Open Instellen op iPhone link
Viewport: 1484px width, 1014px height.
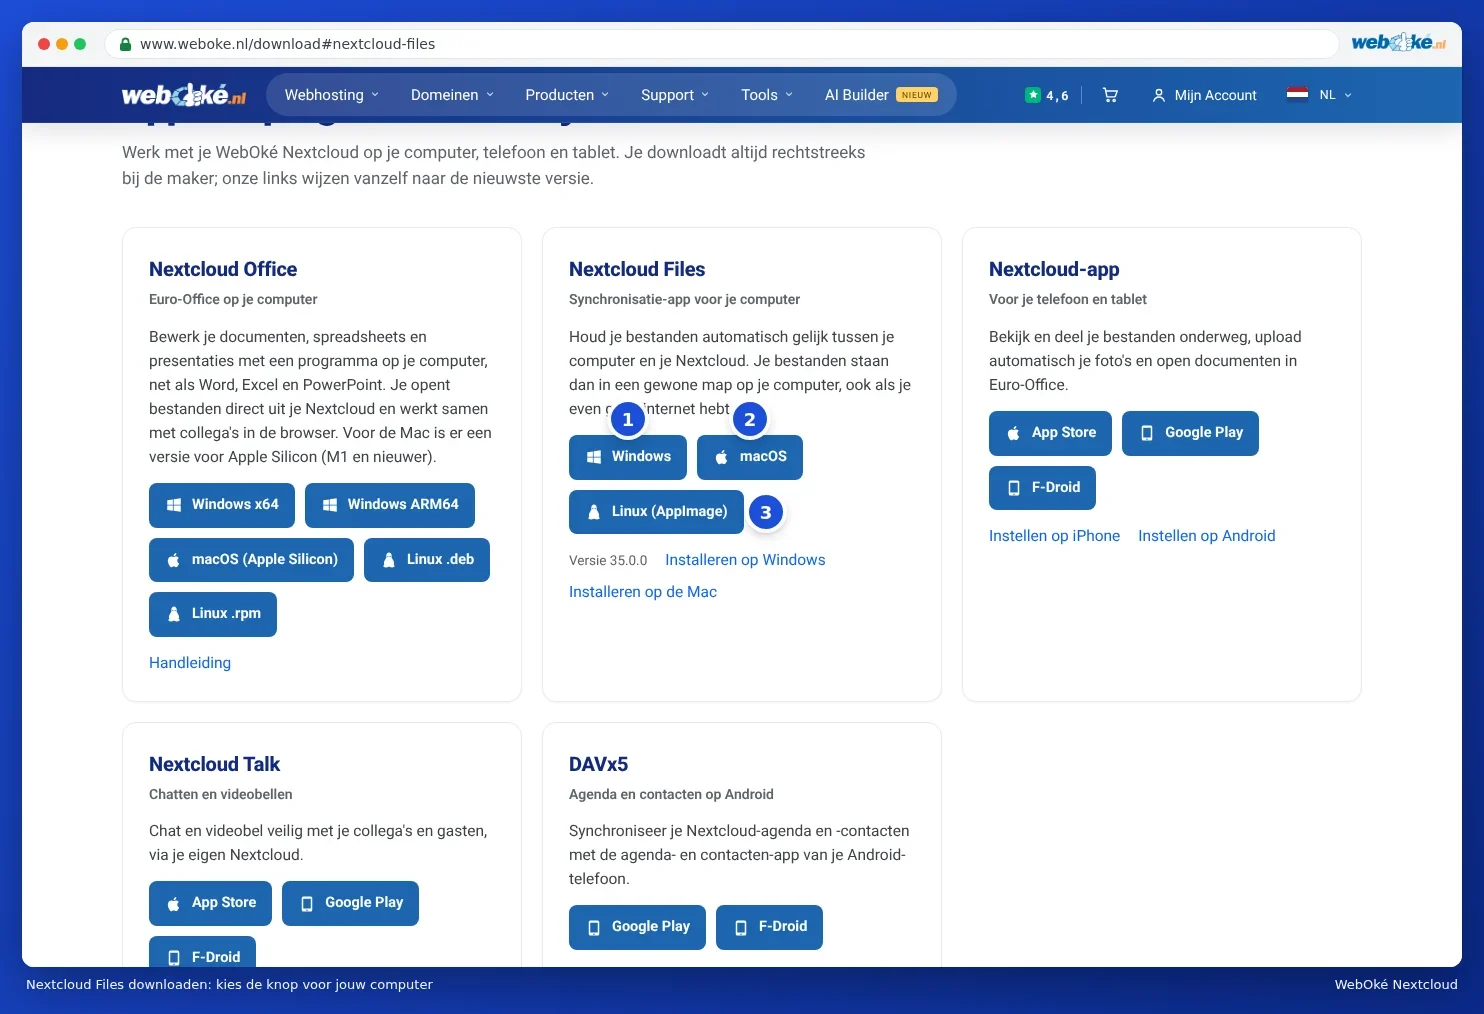1054,536
